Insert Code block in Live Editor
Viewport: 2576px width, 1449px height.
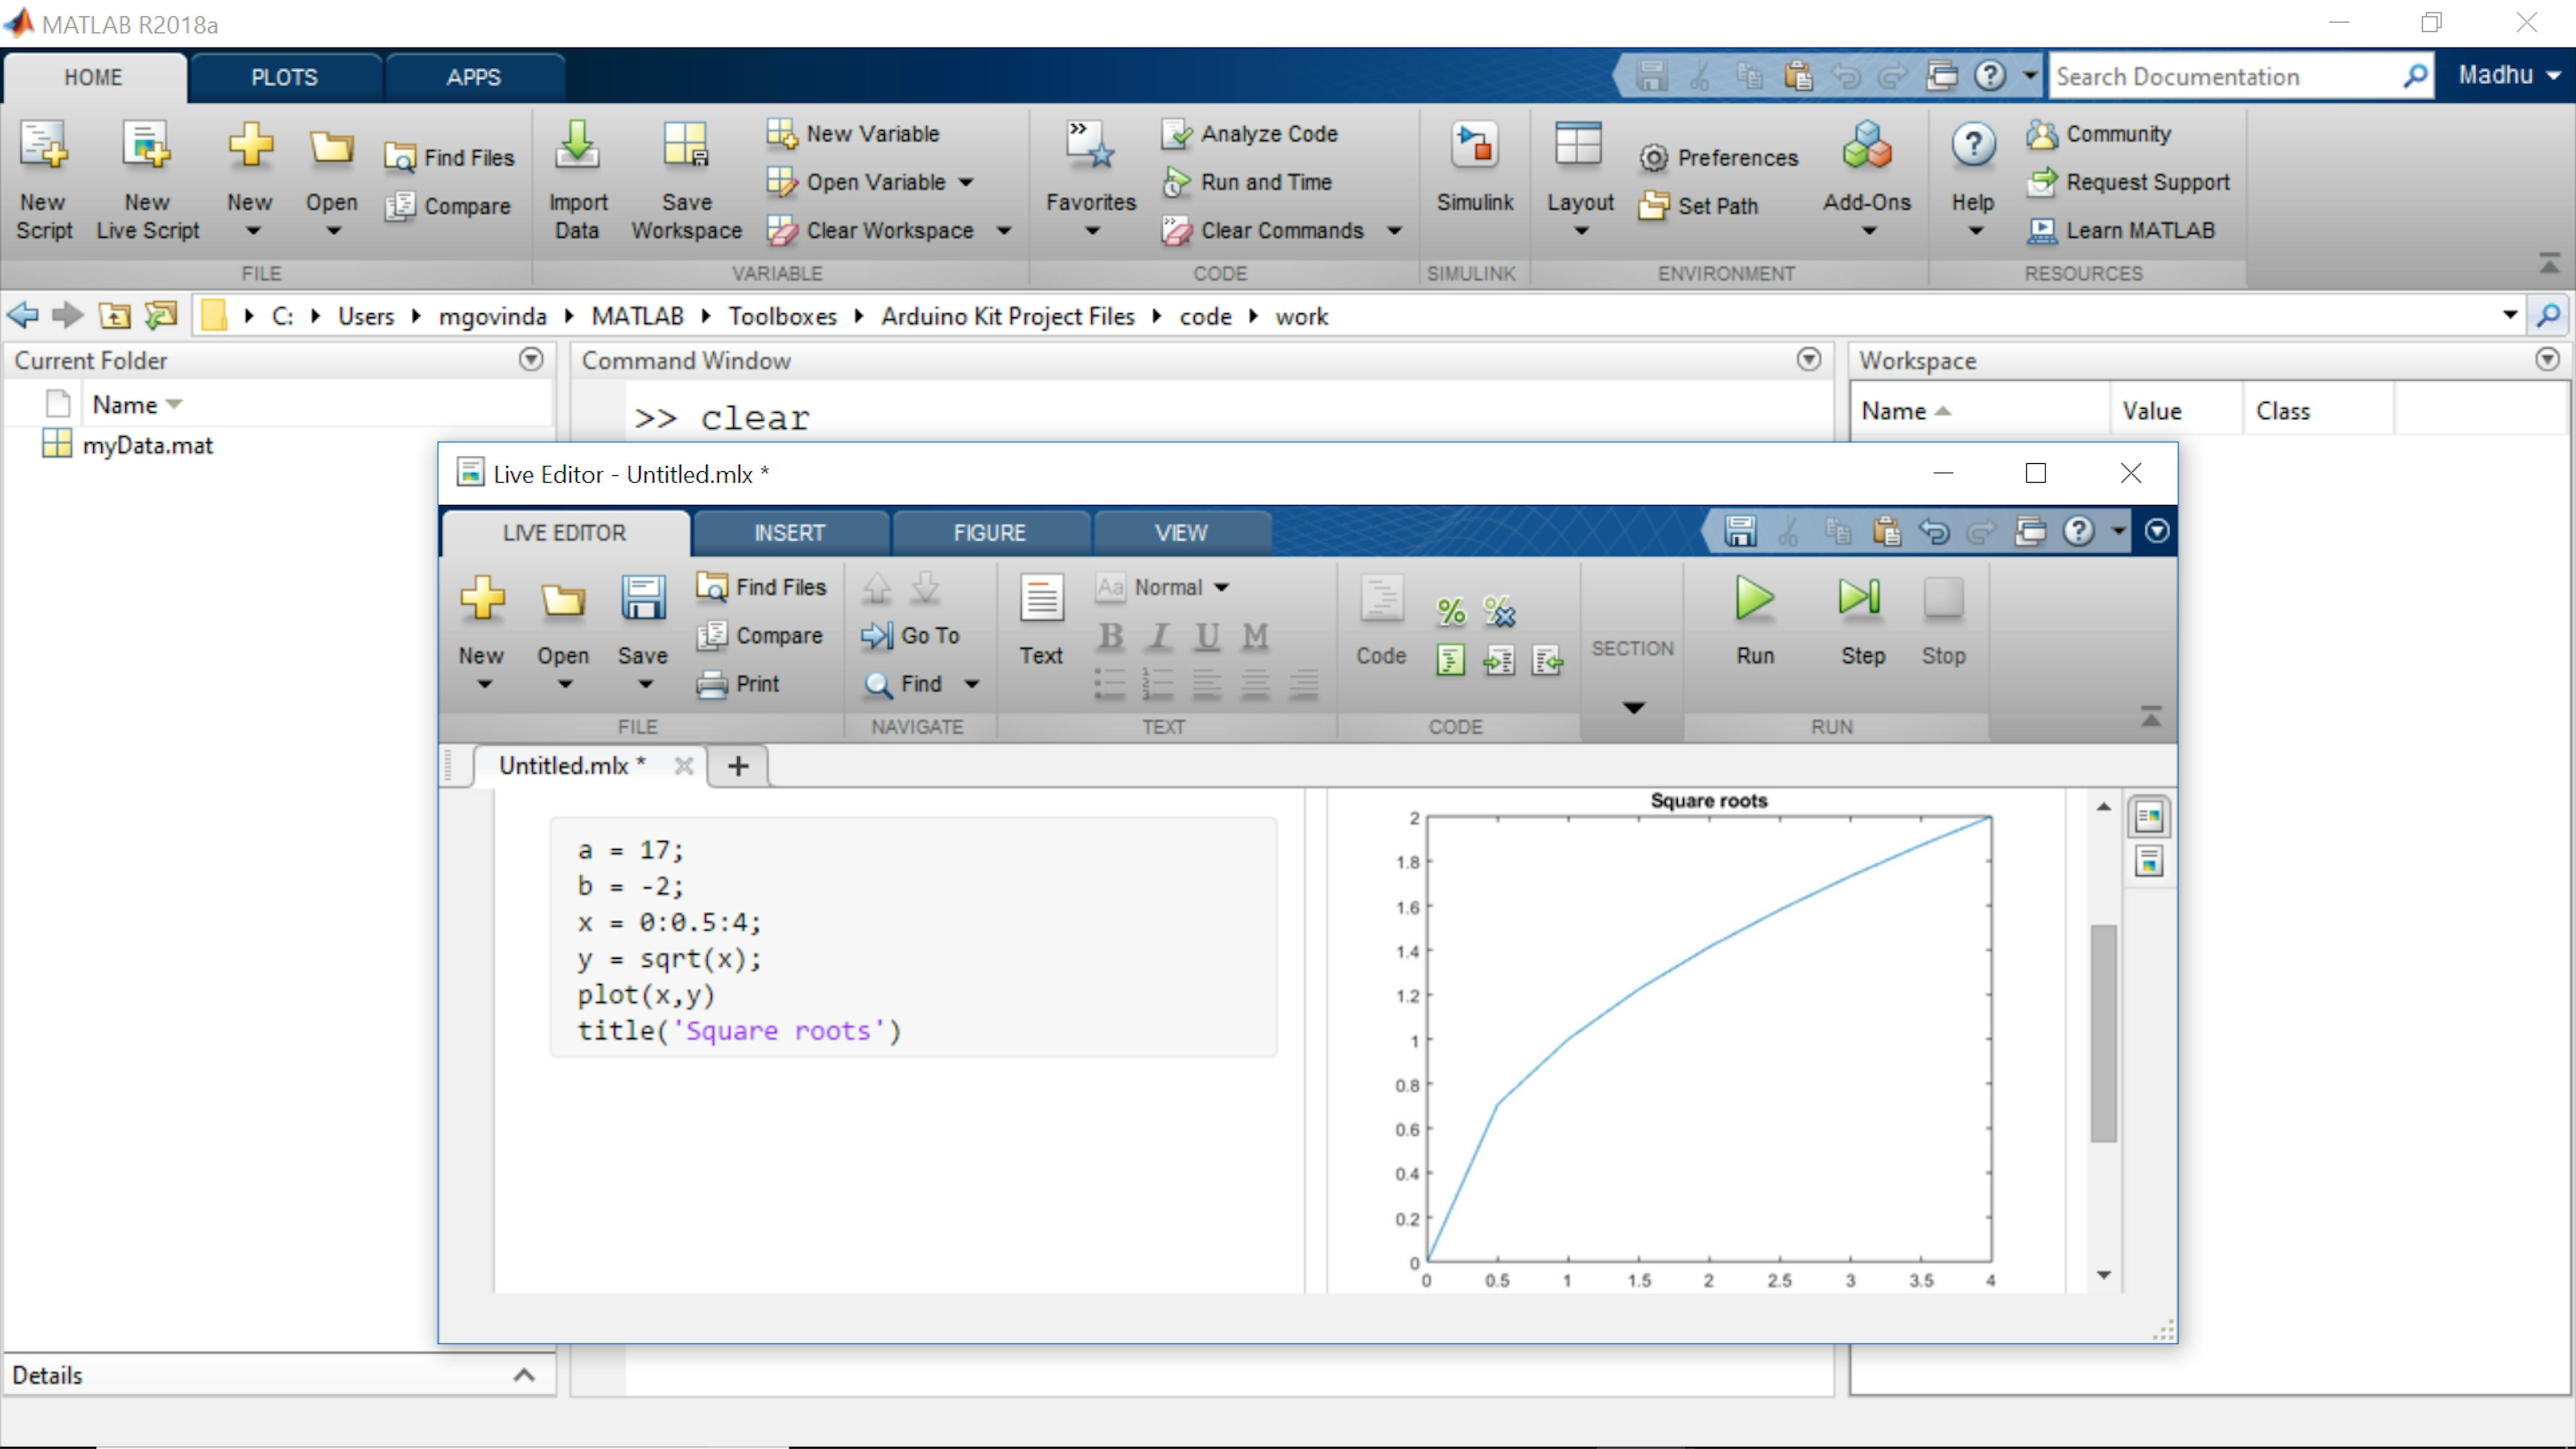(1381, 620)
